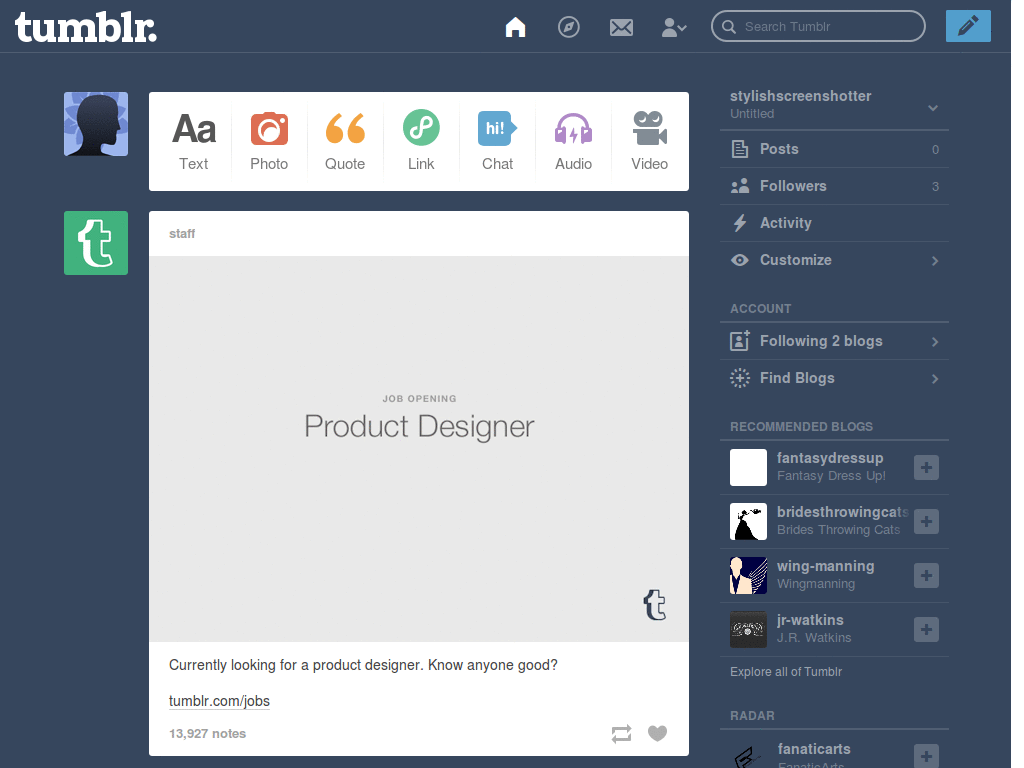Viewport: 1024px width, 768px height.
Task: Click the wing-manning avatar
Action: (x=748, y=575)
